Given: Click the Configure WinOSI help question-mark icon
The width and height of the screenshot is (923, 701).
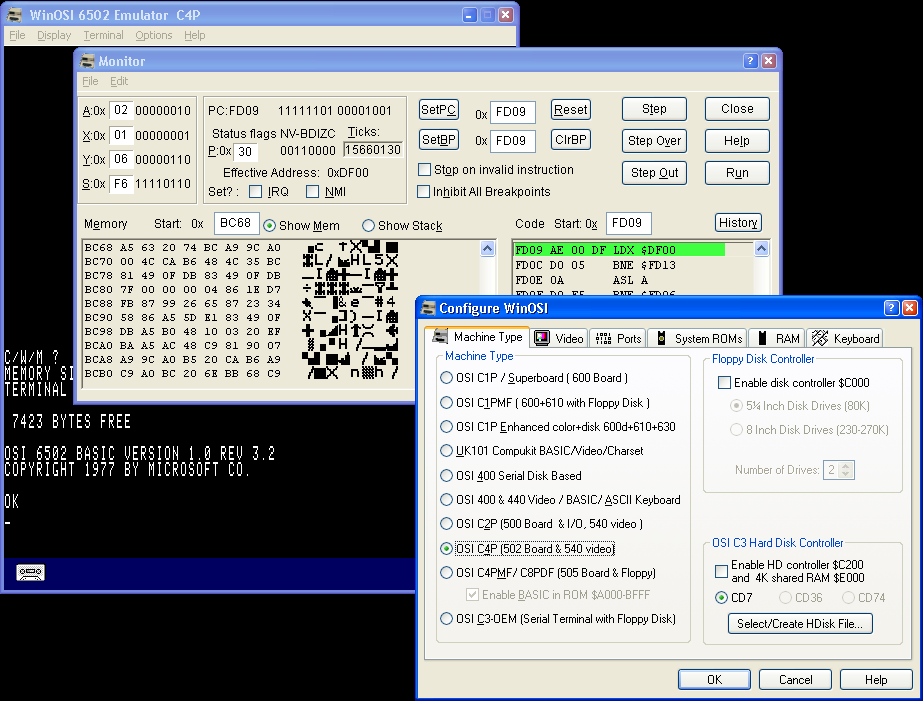Looking at the screenshot, I should [x=892, y=308].
